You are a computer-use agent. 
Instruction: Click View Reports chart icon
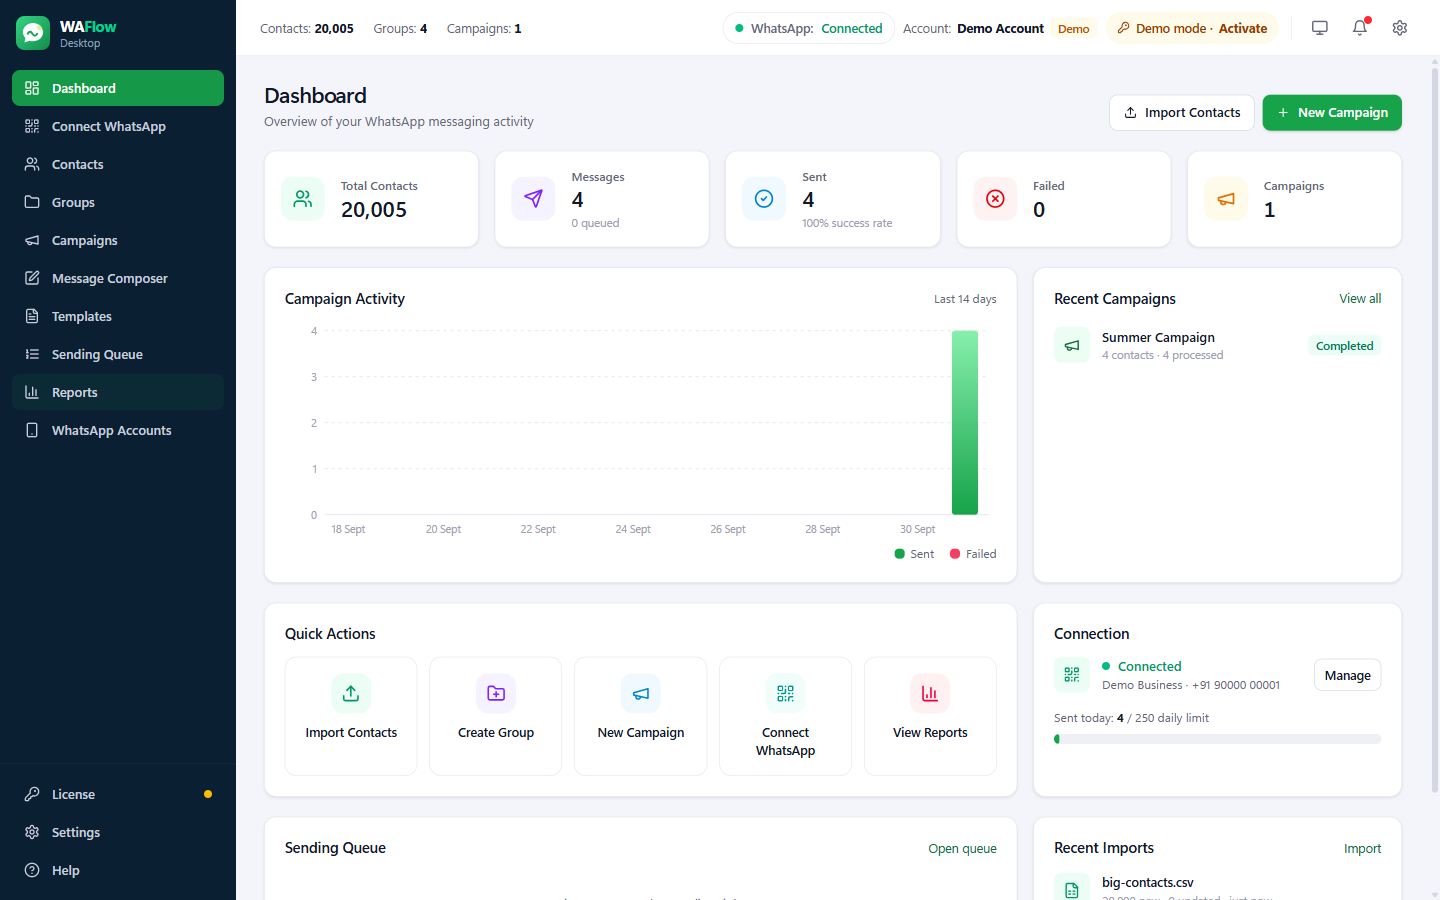930,693
